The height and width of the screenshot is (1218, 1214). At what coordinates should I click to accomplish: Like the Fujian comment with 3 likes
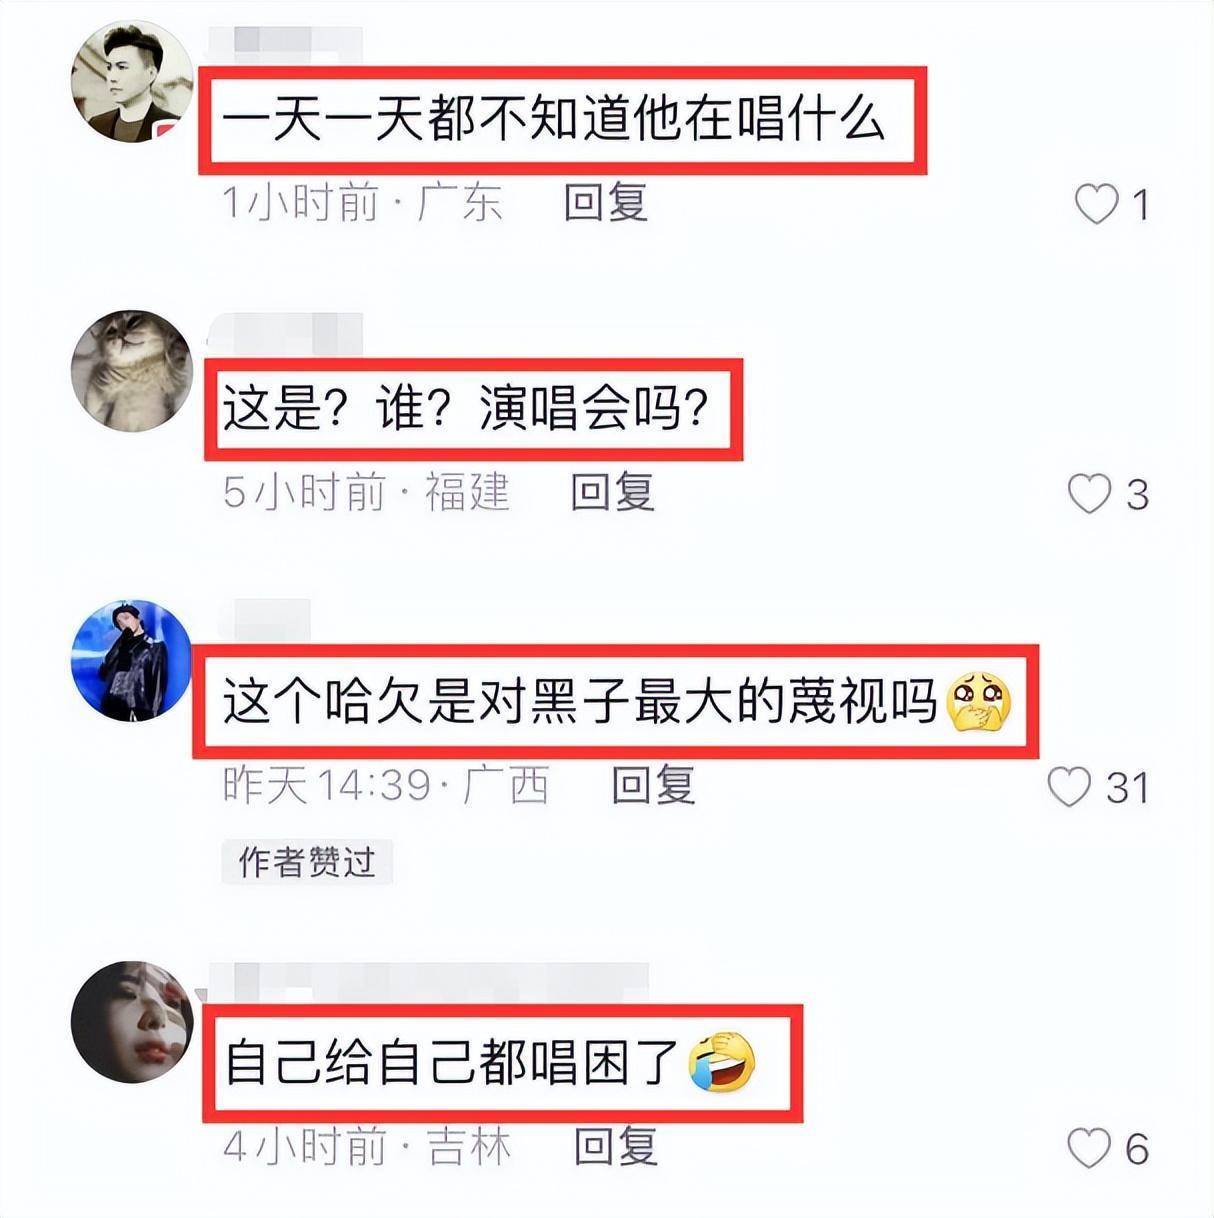point(1090,493)
